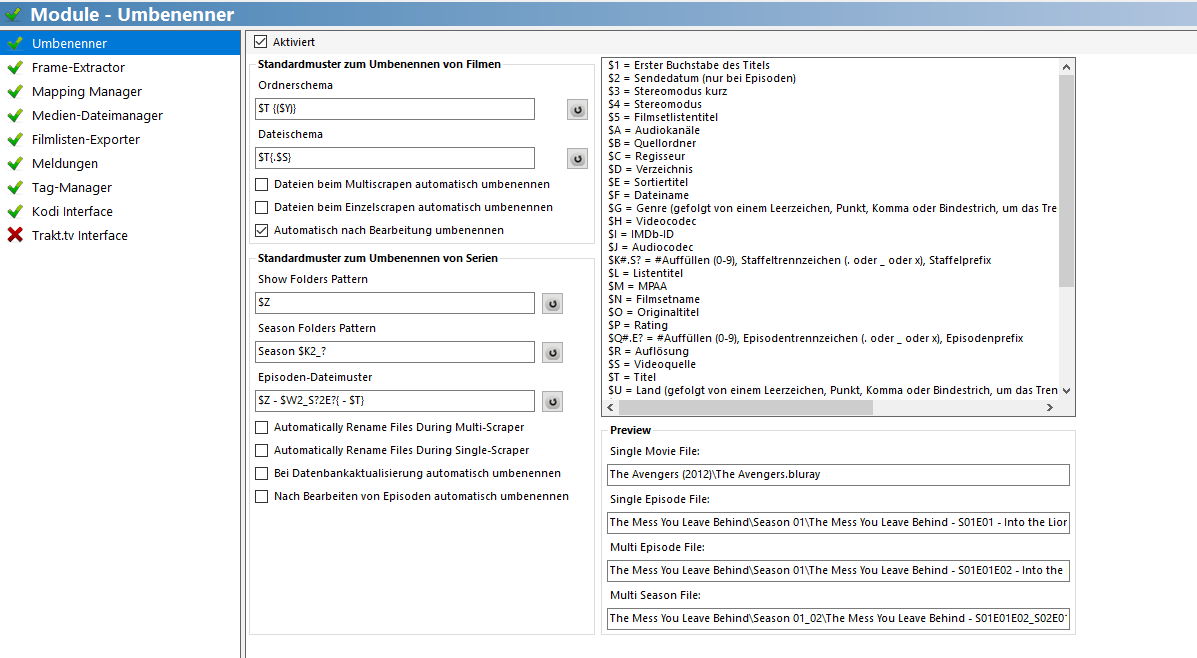Click the Ordnerschema input field
The width and height of the screenshot is (1197, 658).
pos(395,108)
